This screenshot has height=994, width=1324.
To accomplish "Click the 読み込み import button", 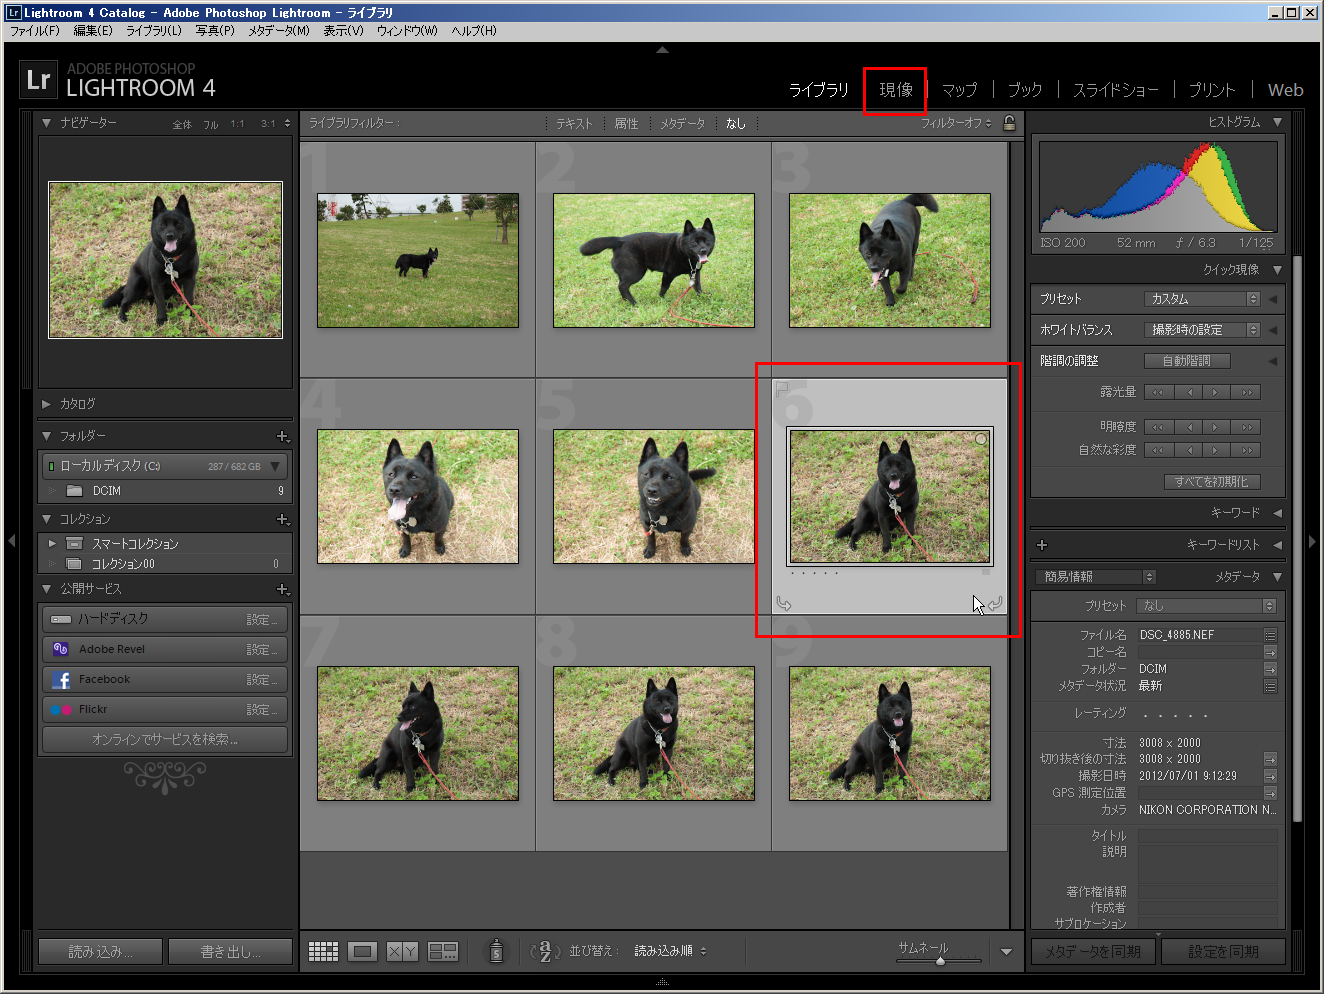I will coord(99,951).
